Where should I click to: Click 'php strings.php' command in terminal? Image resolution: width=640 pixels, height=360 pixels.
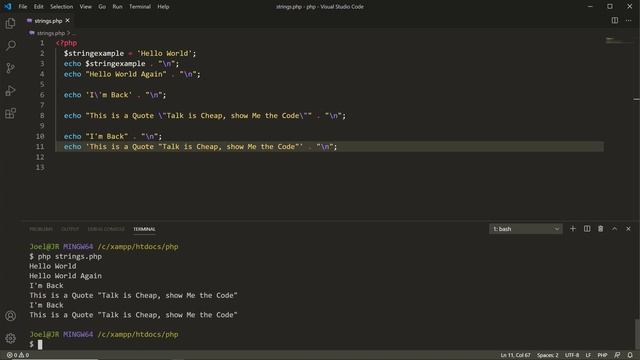[70, 256]
